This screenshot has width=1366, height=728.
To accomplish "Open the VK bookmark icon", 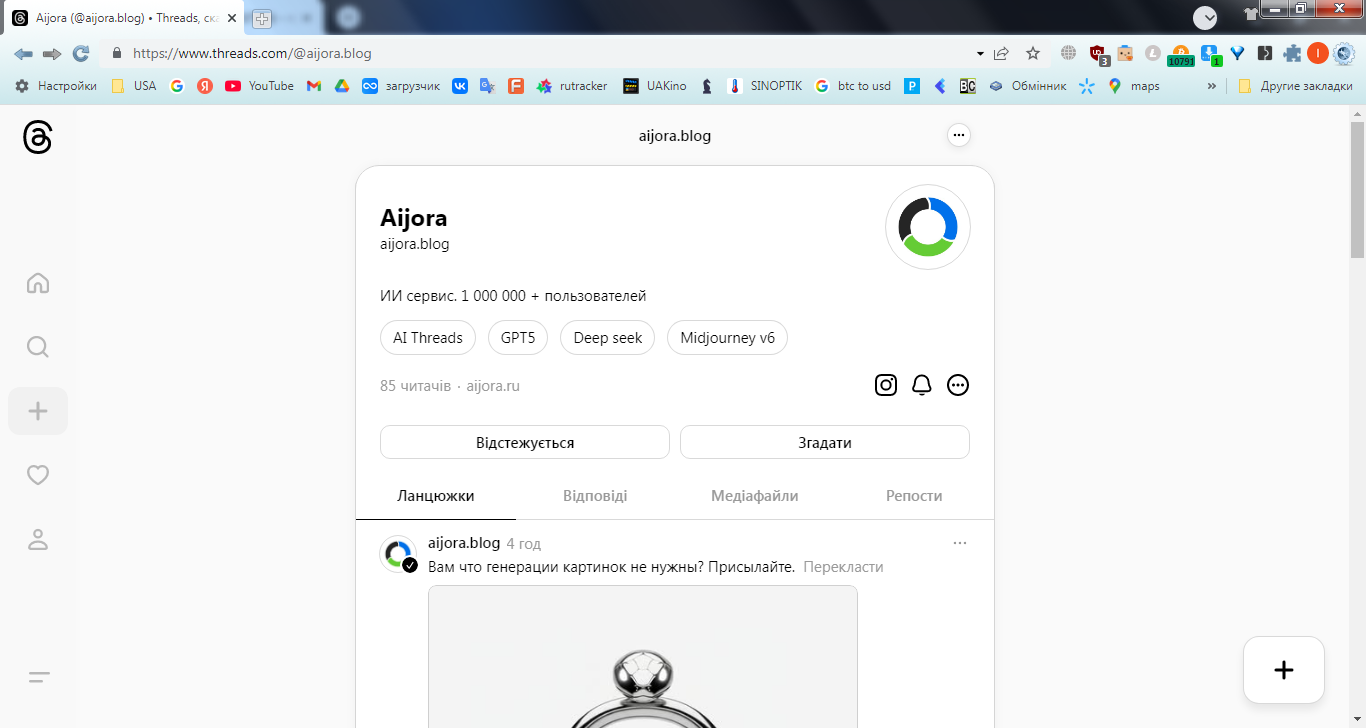I will tap(460, 86).
